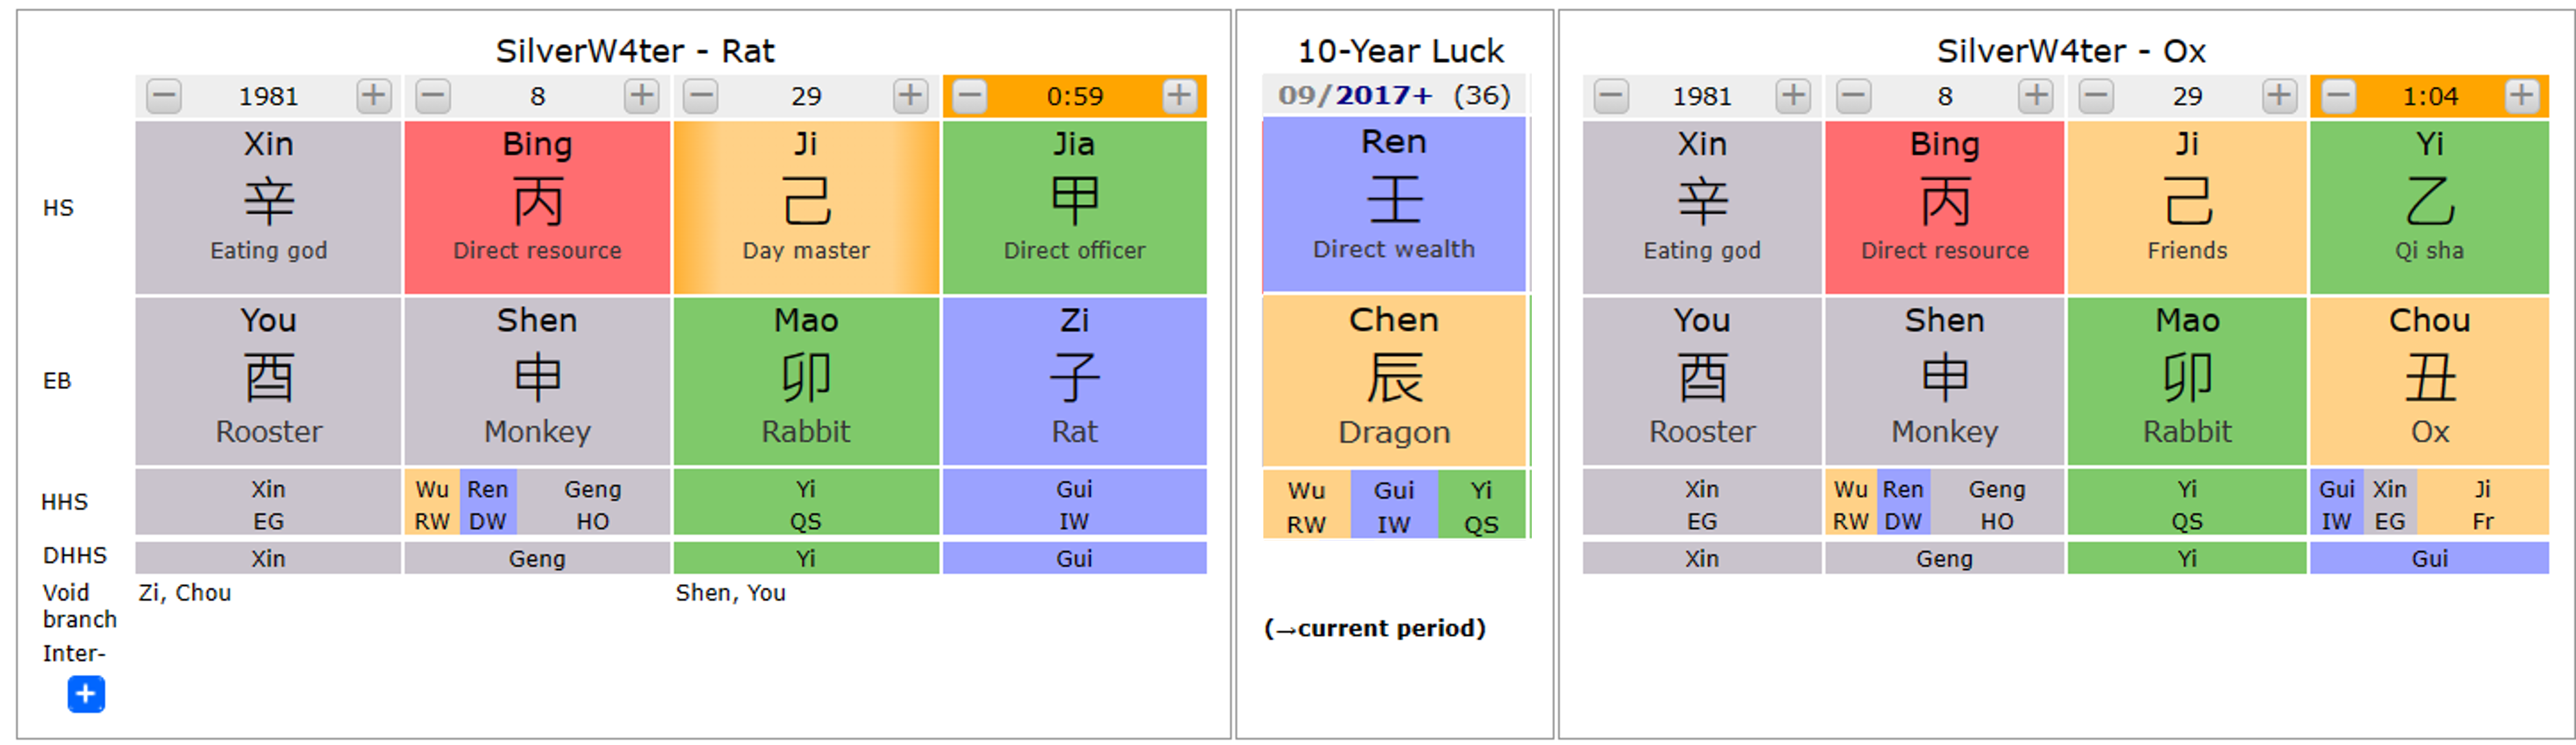This screenshot has width=2576, height=745.
Task: Click the Yi Qi sha hour stem
Action: pos(2429,206)
